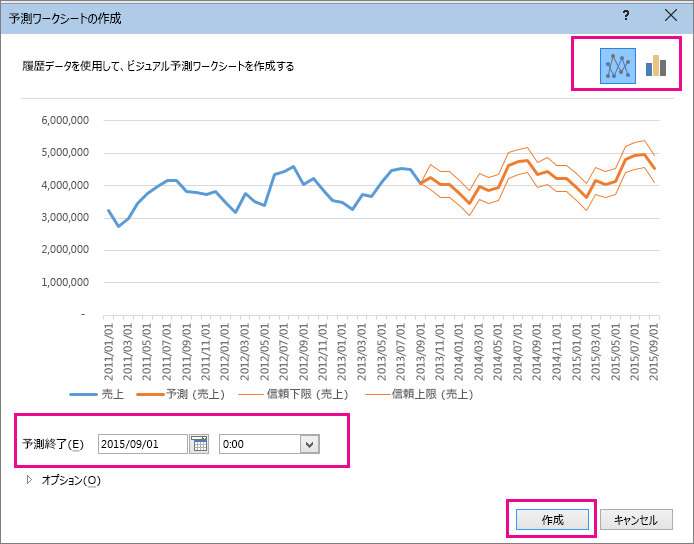Click the 5,000,000 axis label
This screenshot has height=544, width=694.
pyautogui.click(x=65, y=153)
